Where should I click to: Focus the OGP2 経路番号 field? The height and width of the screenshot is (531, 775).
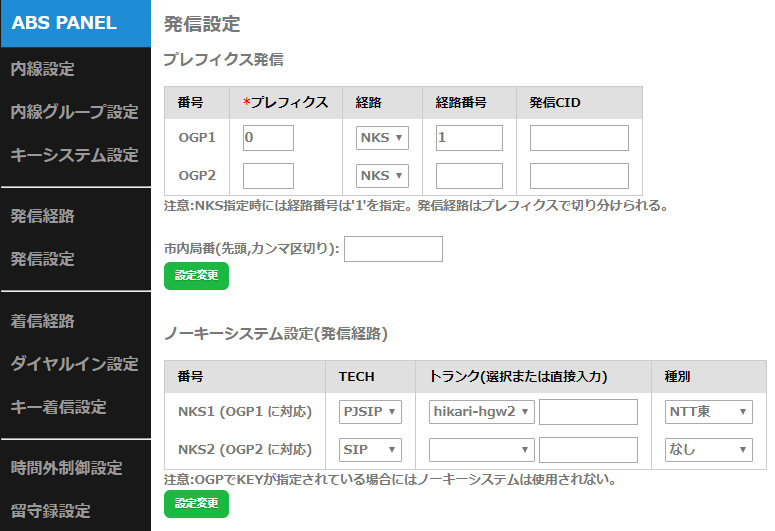click(x=469, y=176)
